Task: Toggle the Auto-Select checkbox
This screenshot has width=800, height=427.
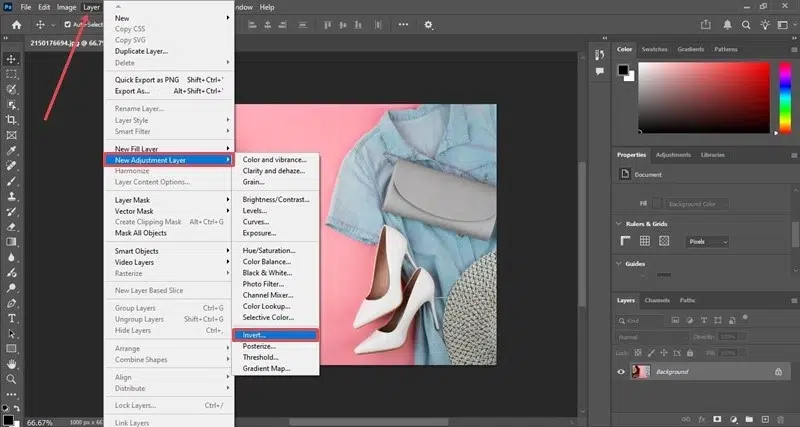Action: tap(67, 24)
